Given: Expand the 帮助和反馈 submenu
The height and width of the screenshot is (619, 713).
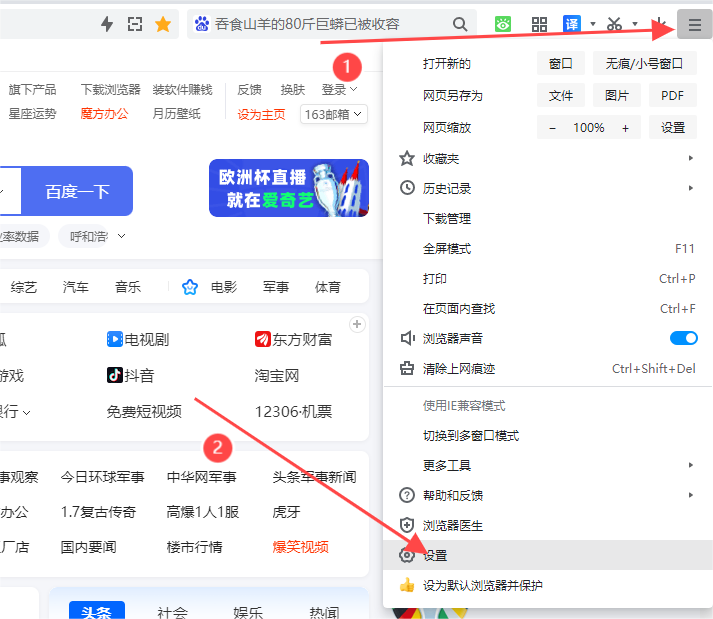Looking at the screenshot, I should pyautogui.click(x=547, y=495).
